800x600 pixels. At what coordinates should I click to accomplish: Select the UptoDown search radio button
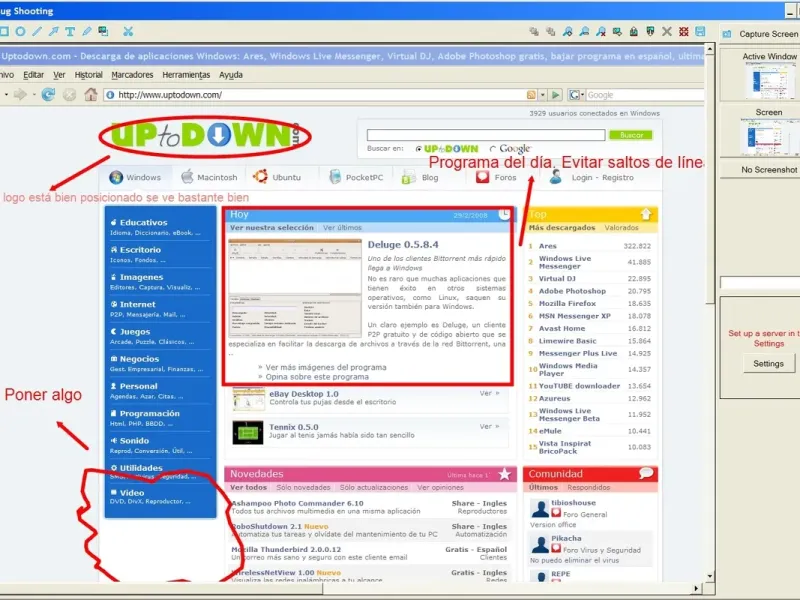(419, 149)
